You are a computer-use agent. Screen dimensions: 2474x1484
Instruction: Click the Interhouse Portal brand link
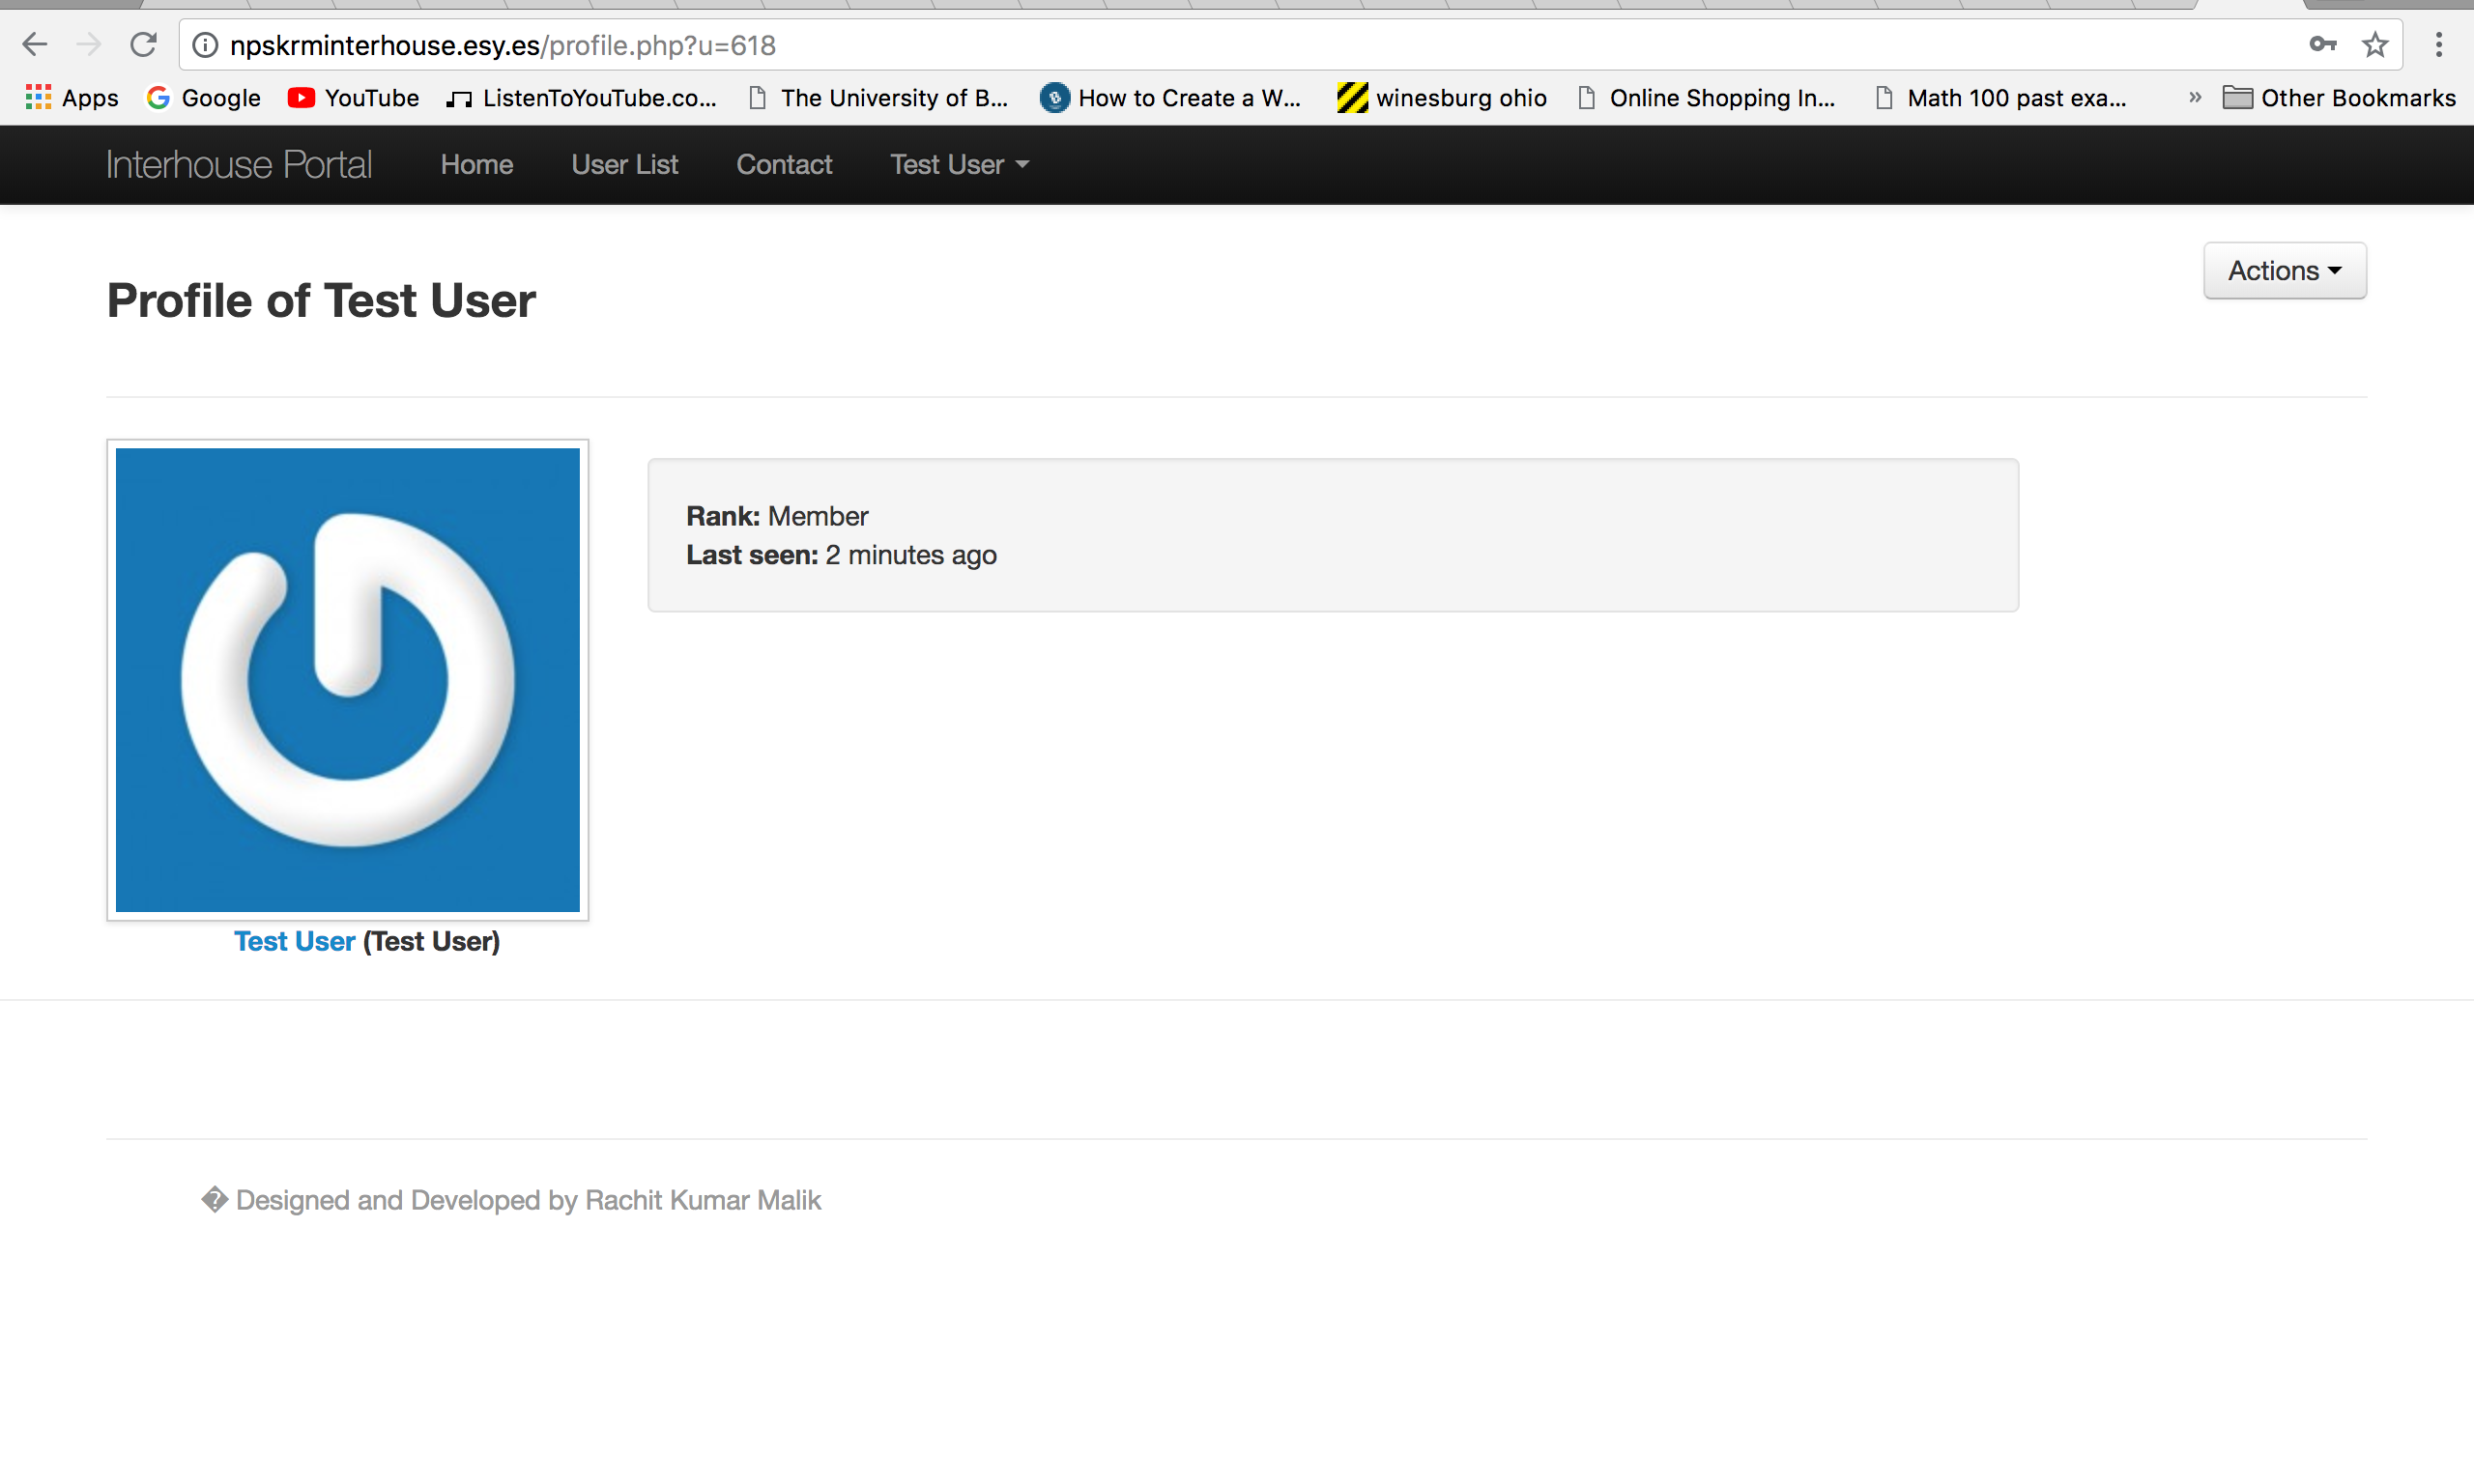click(239, 165)
